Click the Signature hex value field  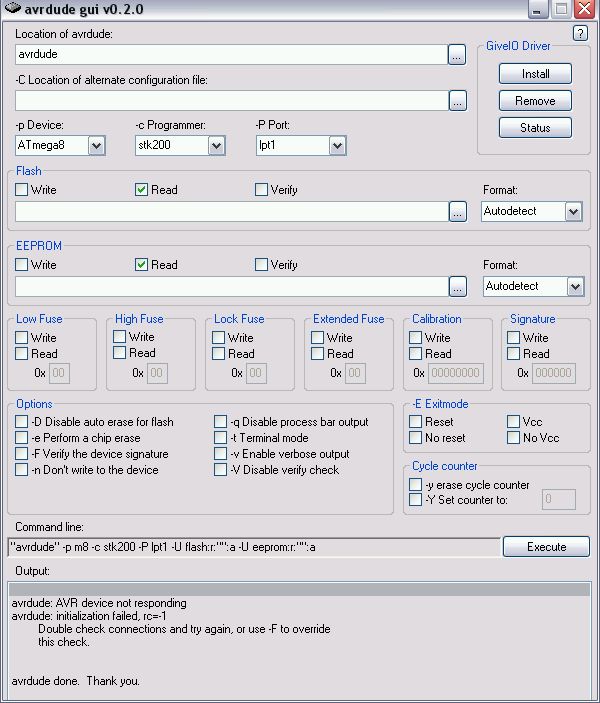554,373
